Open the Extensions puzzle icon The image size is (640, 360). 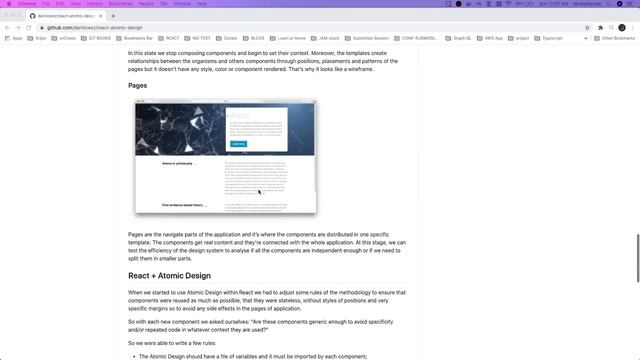600,28
